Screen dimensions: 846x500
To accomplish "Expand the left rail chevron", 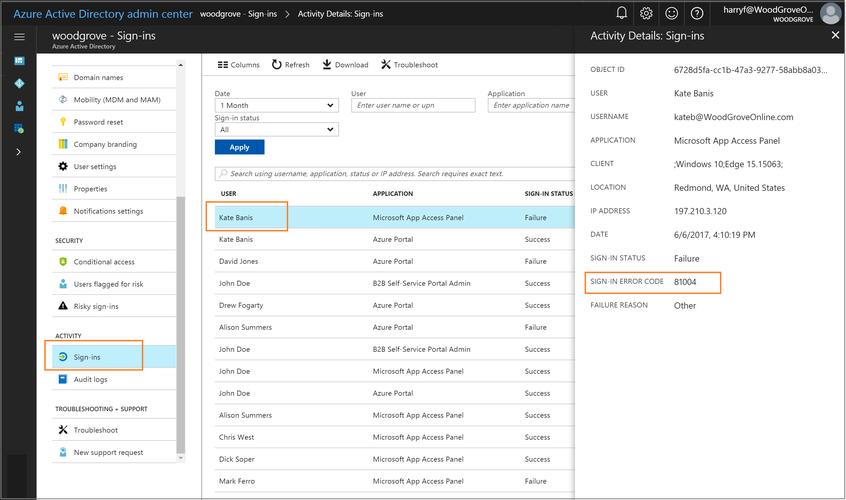I will pos(19,152).
